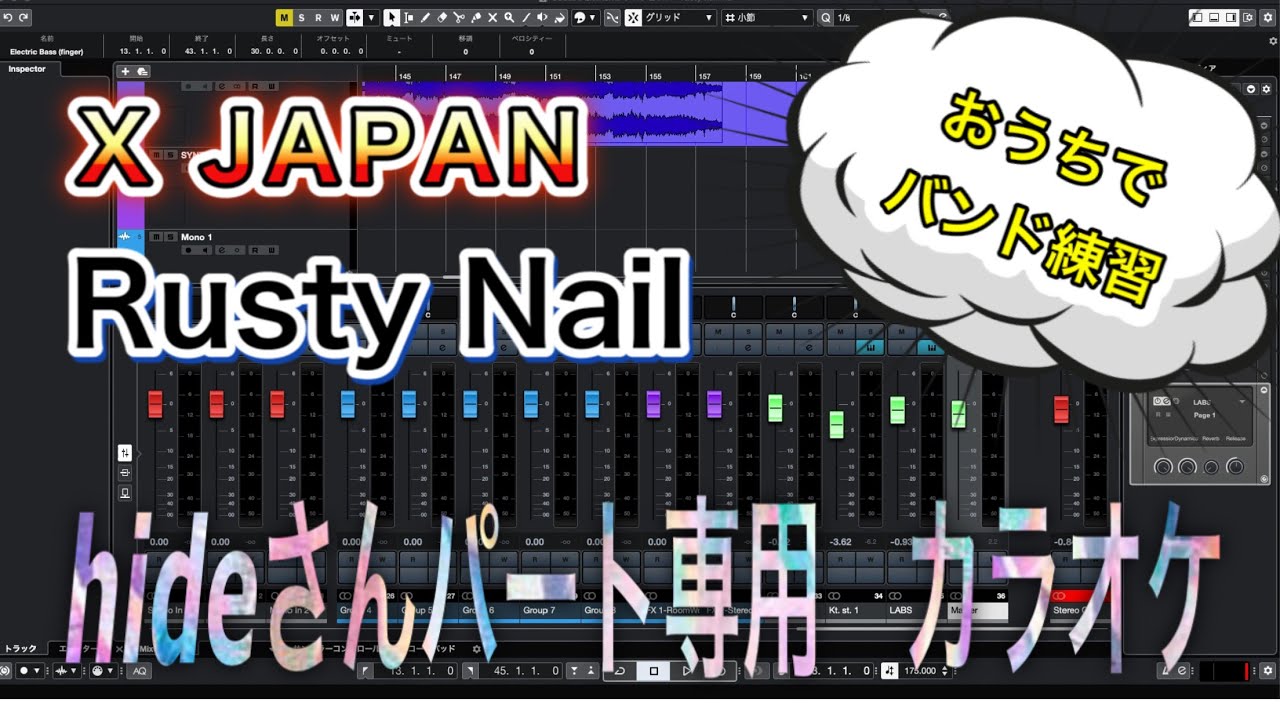Toggle the Lower Zone visibility

pyautogui.click(x=1213, y=17)
